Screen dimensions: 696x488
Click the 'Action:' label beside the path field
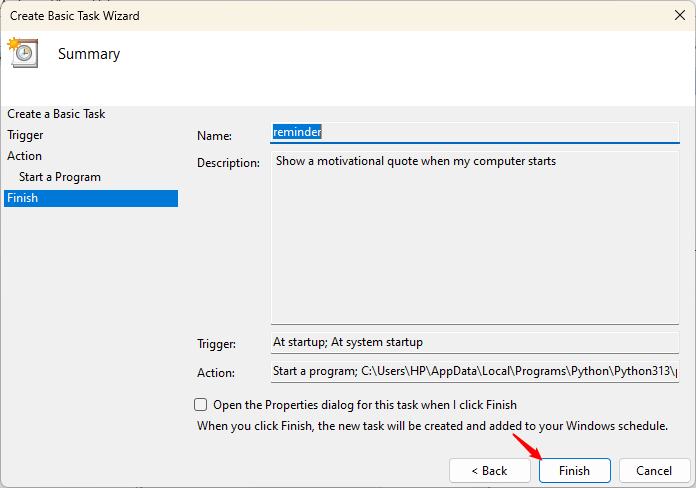[216, 373]
